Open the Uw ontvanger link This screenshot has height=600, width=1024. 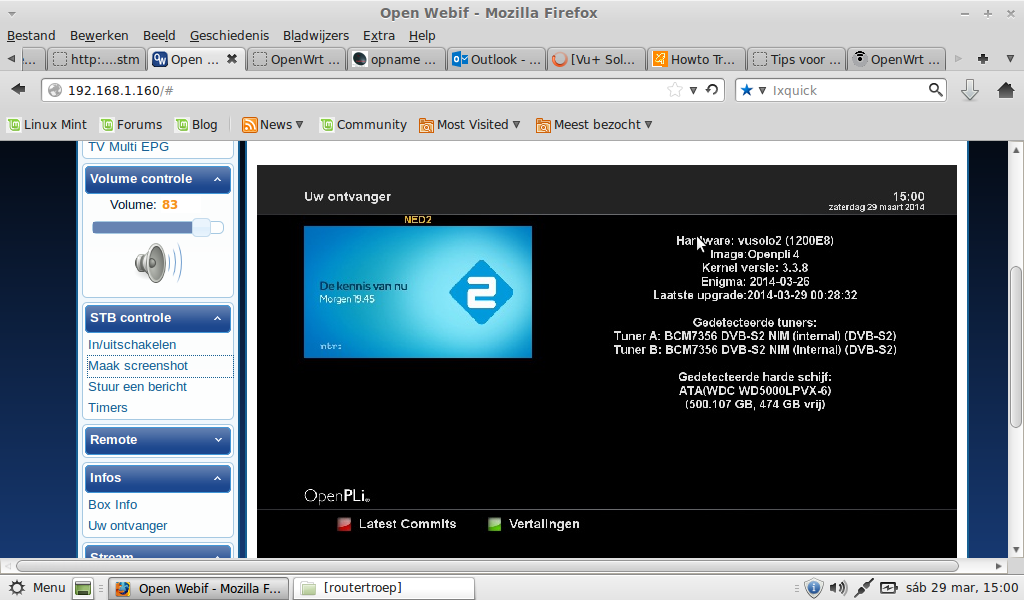[127, 526]
